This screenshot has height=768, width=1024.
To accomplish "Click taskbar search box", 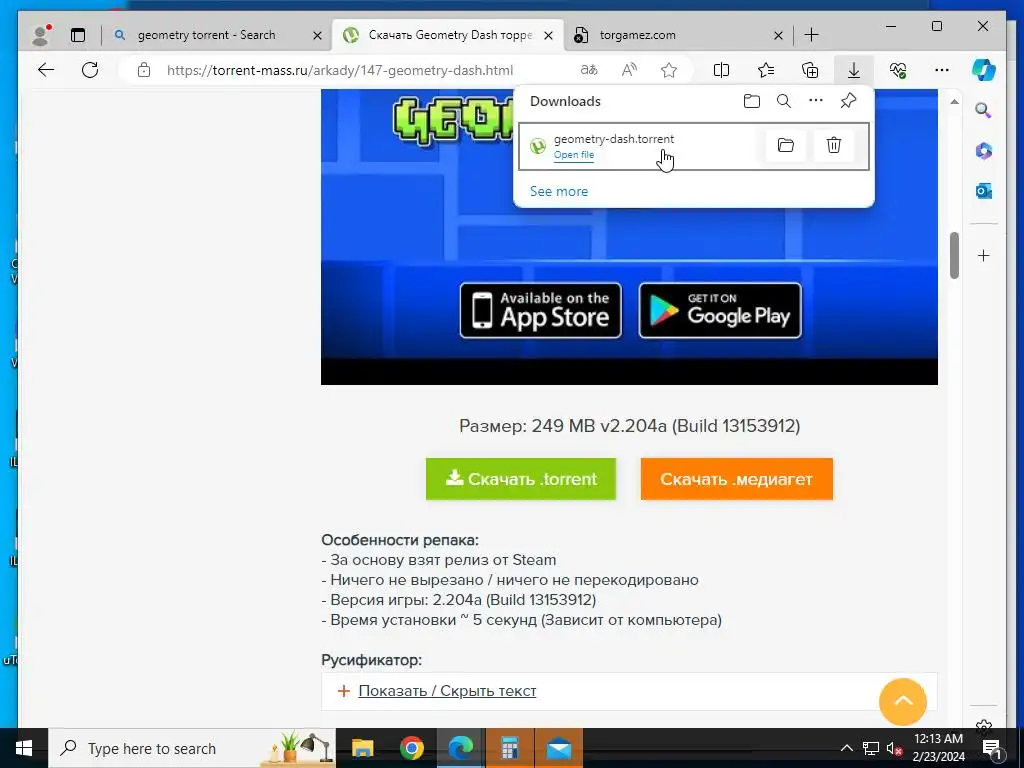I will [192, 748].
